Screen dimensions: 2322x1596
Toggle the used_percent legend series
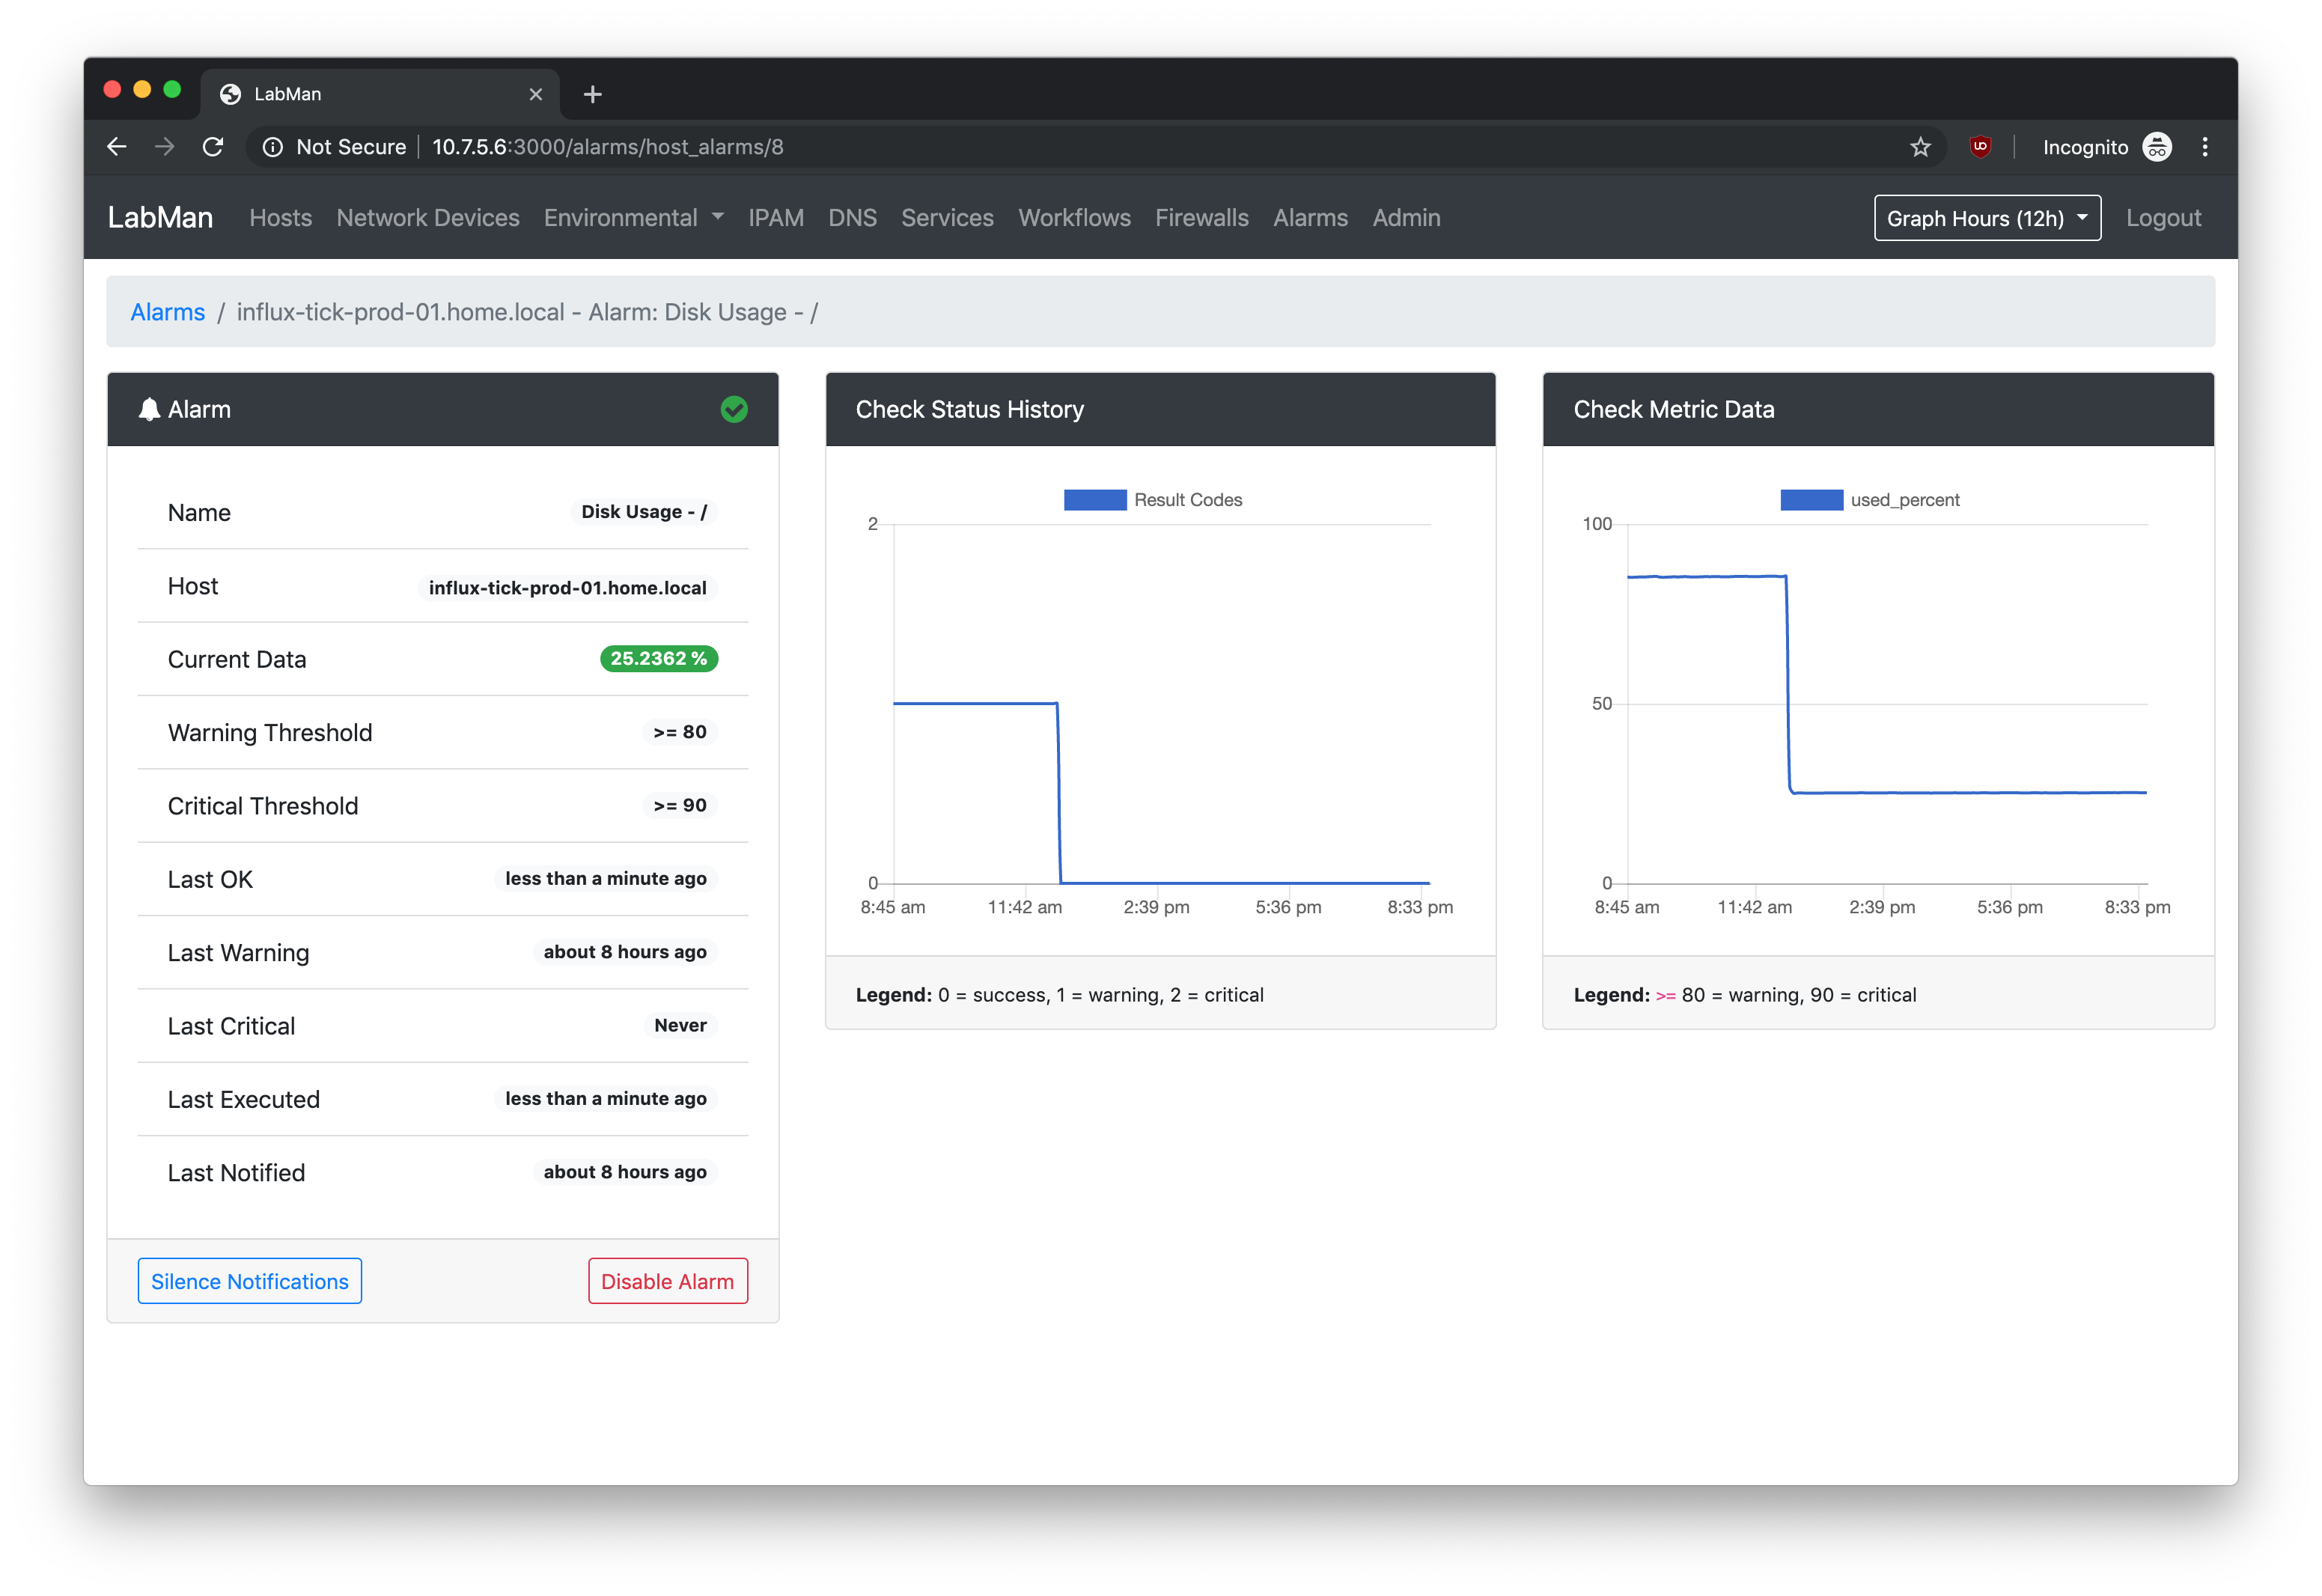click(x=1869, y=500)
